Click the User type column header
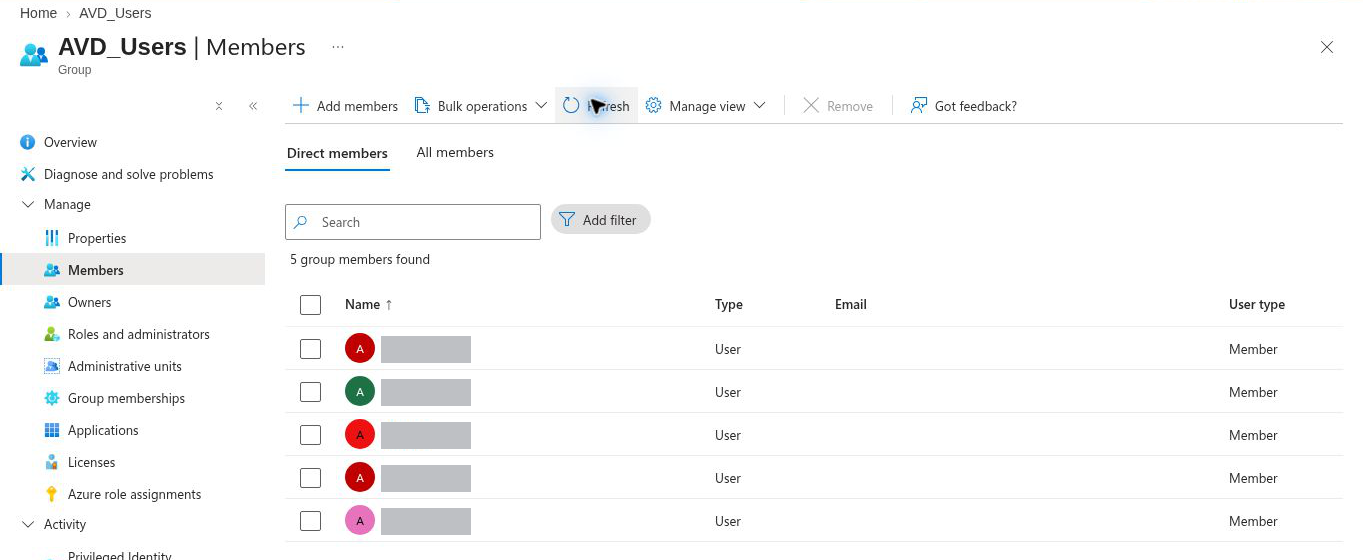 (1257, 304)
